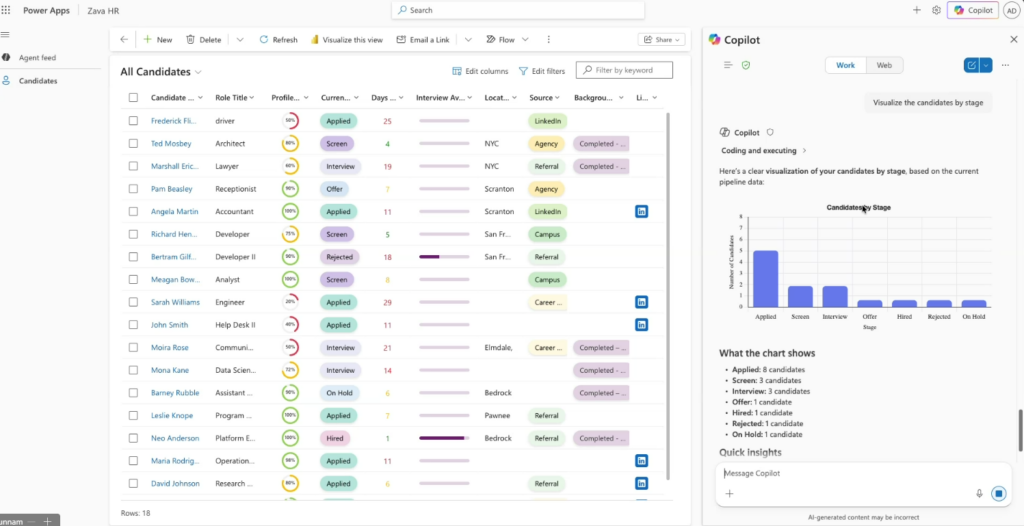1024x526 pixels.
Task: Expand the Flow menu chevron
Action: tap(524, 40)
